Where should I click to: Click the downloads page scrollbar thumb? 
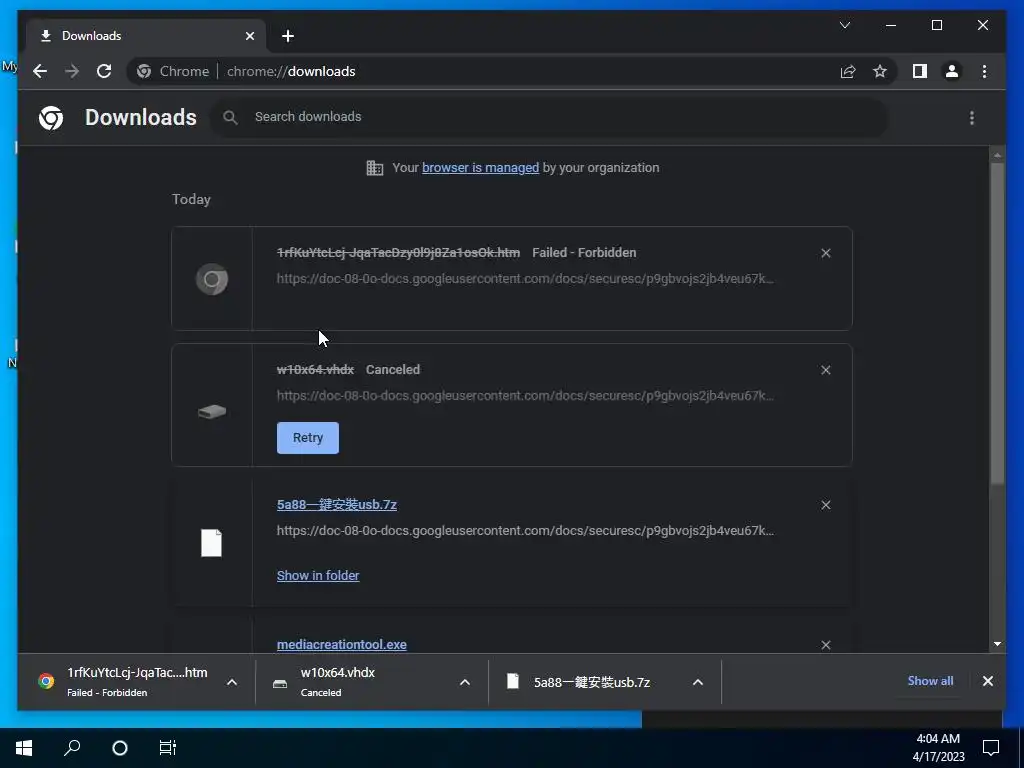point(997,323)
